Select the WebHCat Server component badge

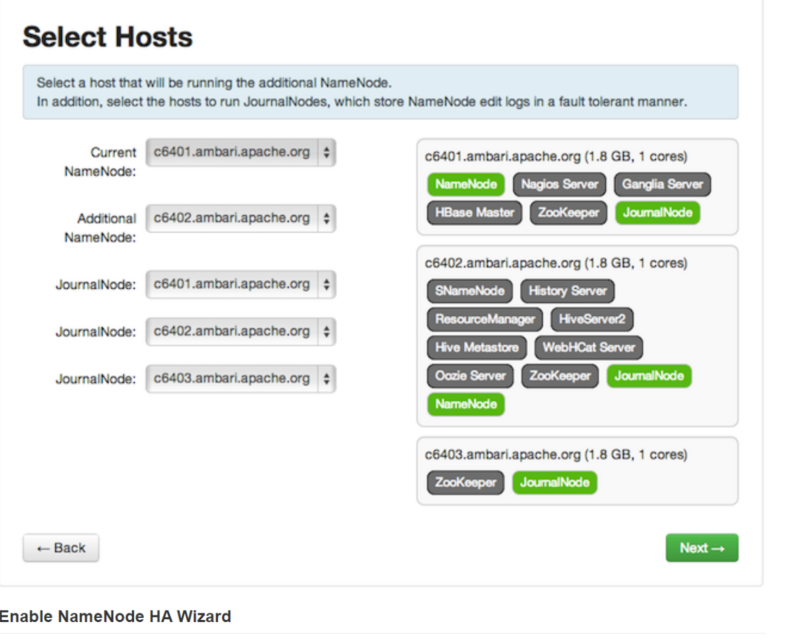pyautogui.click(x=588, y=347)
